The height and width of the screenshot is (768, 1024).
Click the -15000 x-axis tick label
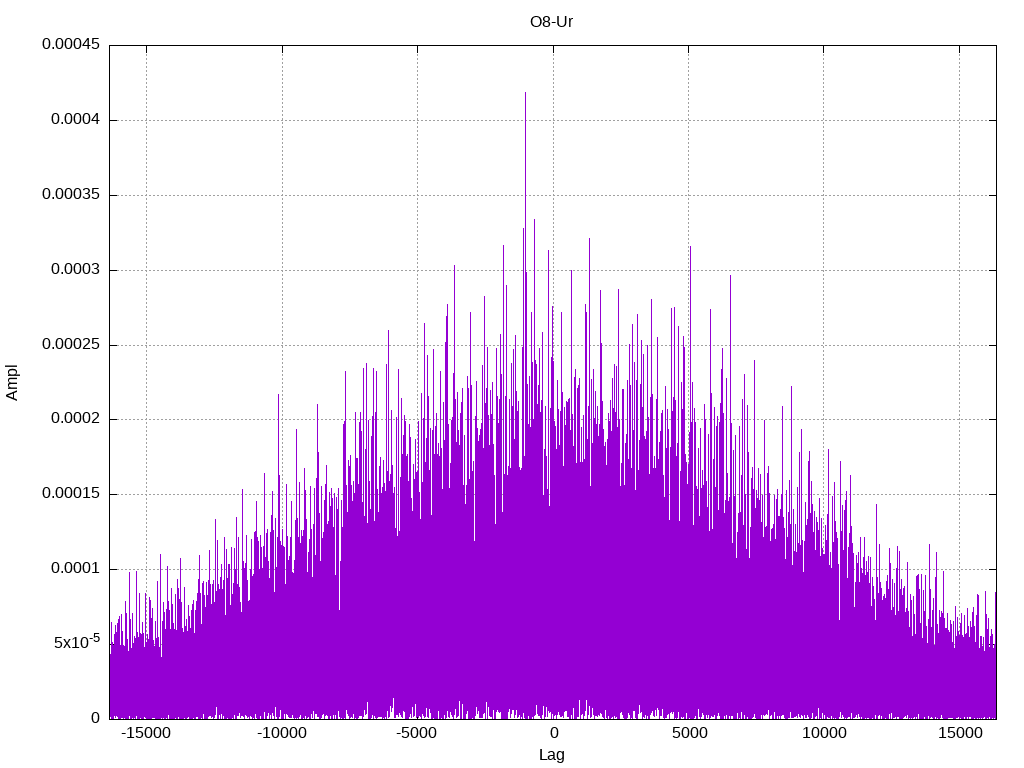pos(146,733)
